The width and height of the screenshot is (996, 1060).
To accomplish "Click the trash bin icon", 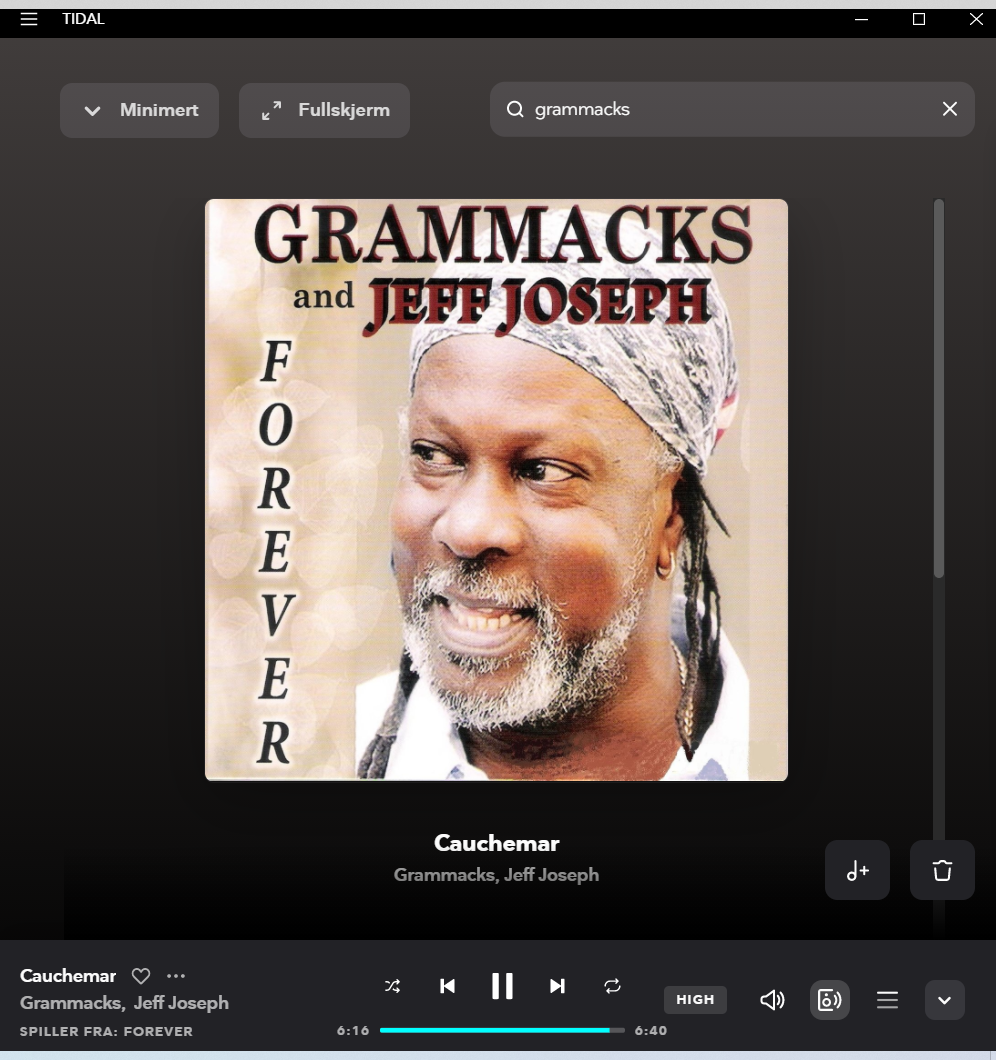I will 942,870.
